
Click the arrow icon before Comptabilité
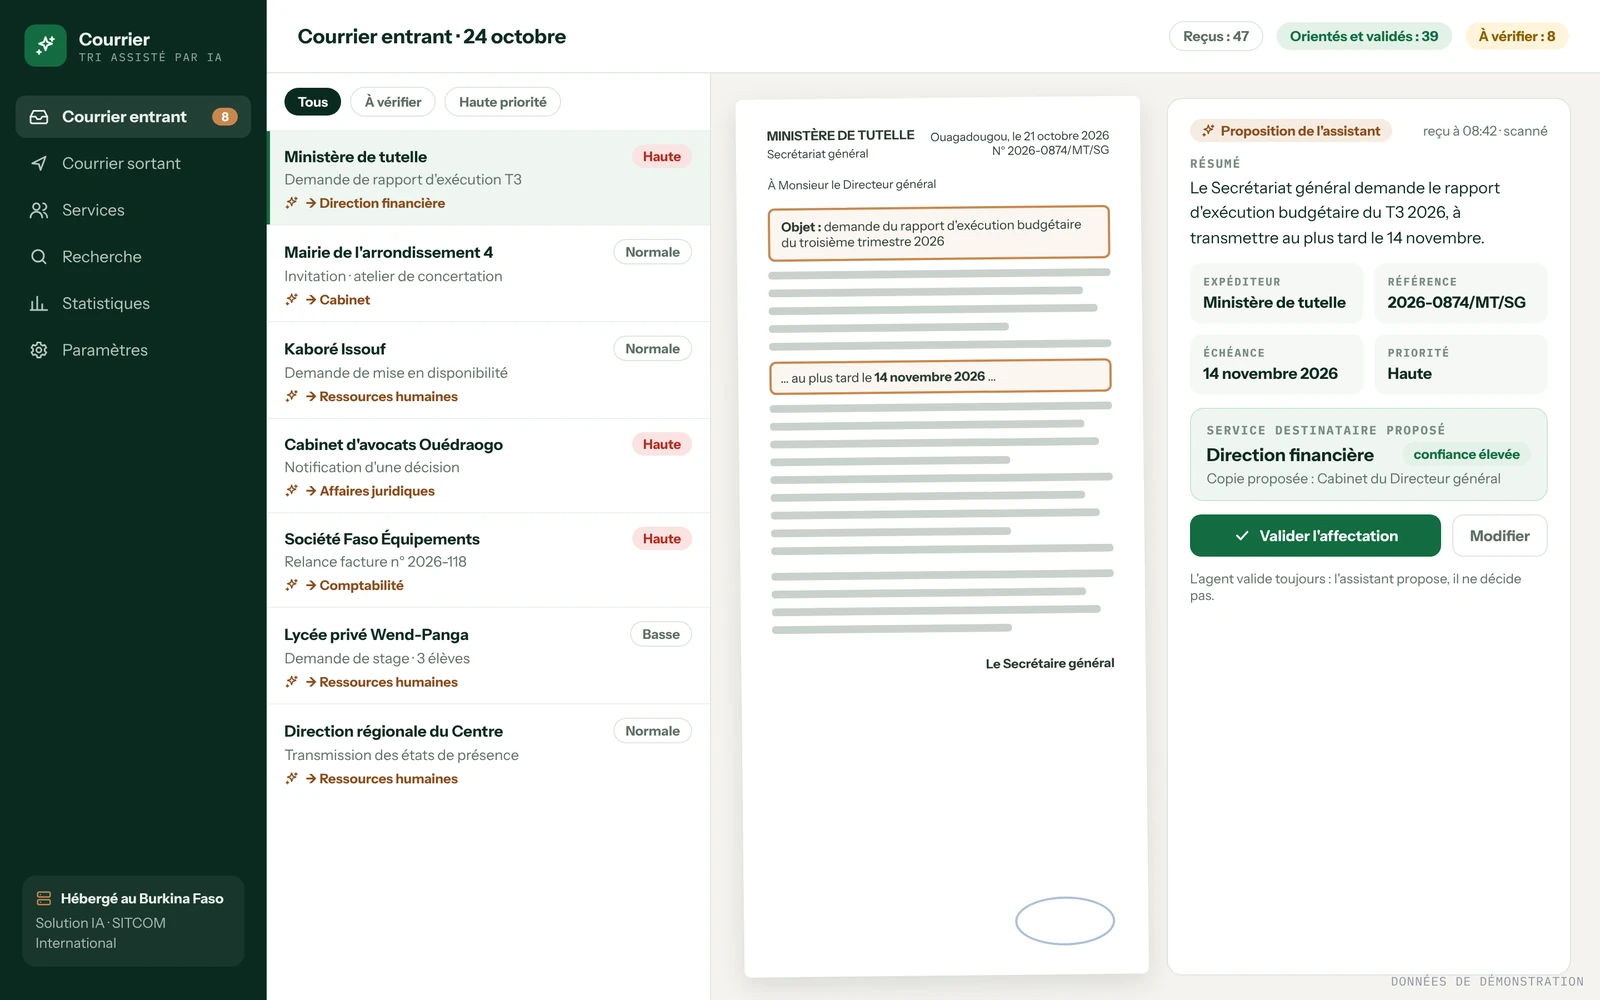(x=311, y=585)
